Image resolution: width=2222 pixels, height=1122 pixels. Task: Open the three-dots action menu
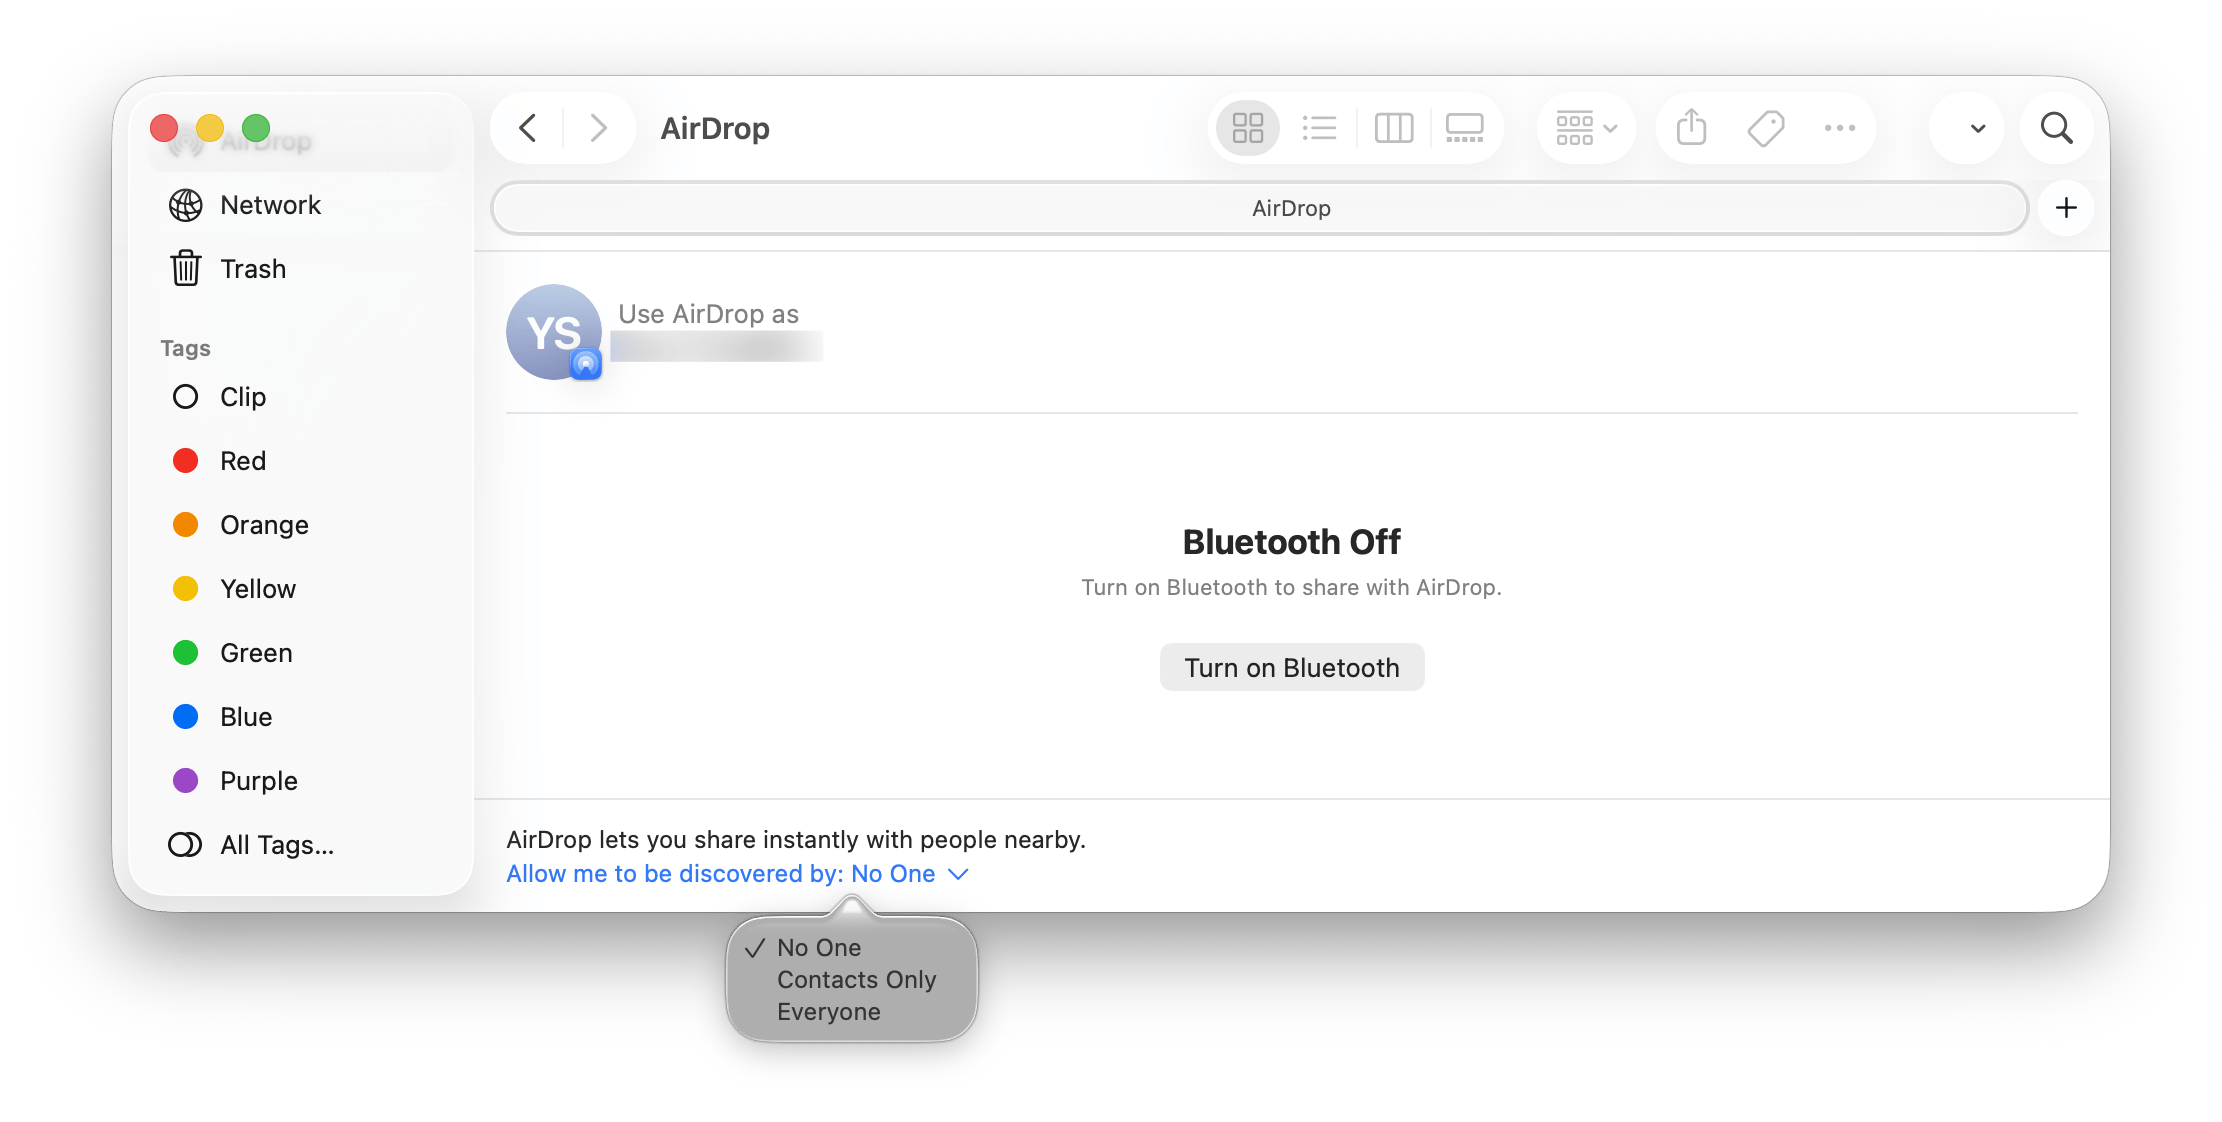(1839, 128)
